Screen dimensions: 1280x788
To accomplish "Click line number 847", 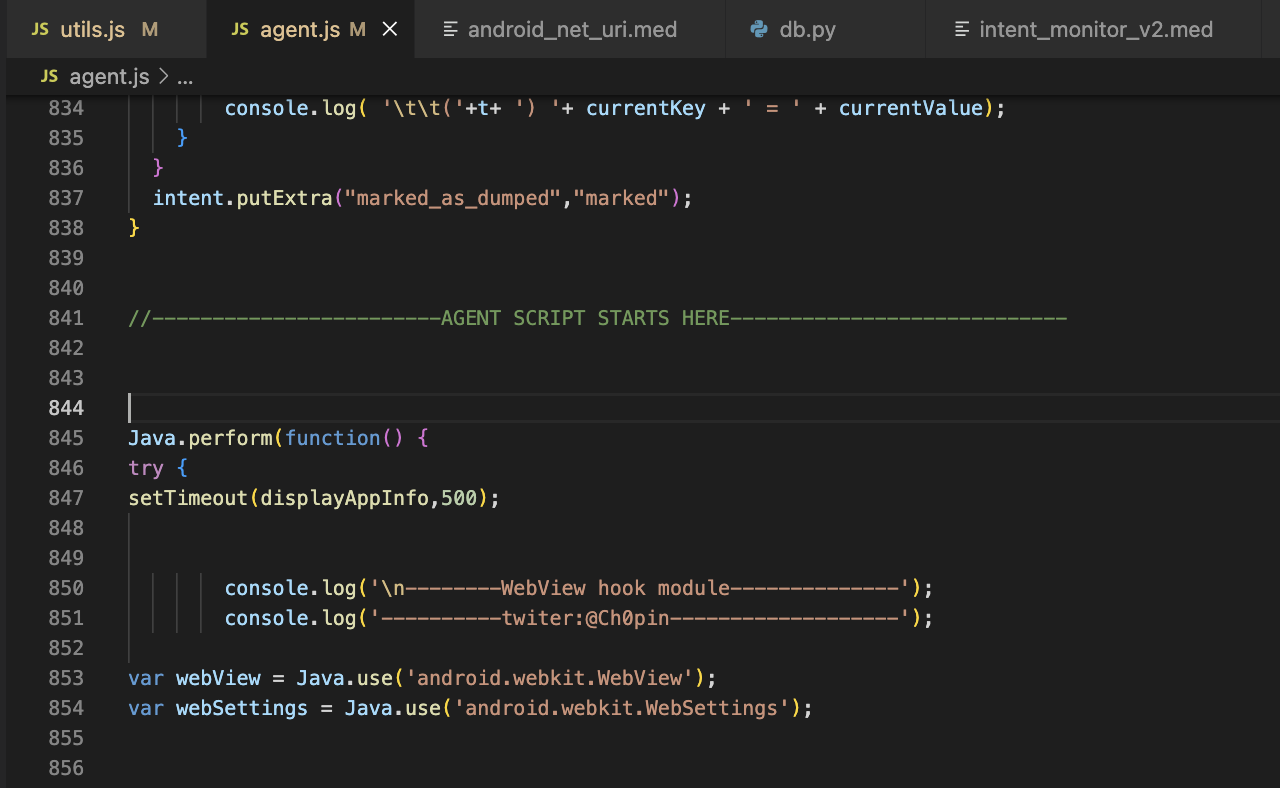I will [x=65, y=498].
